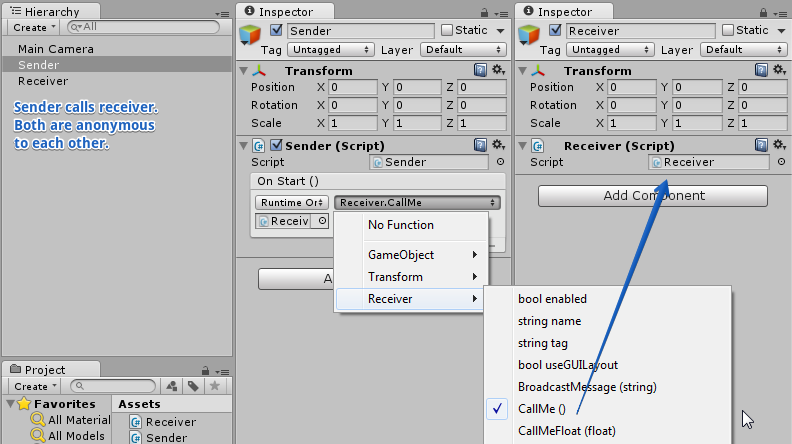
Task: Open Sender (Script) gear settings menu
Action: click(499, 145)
